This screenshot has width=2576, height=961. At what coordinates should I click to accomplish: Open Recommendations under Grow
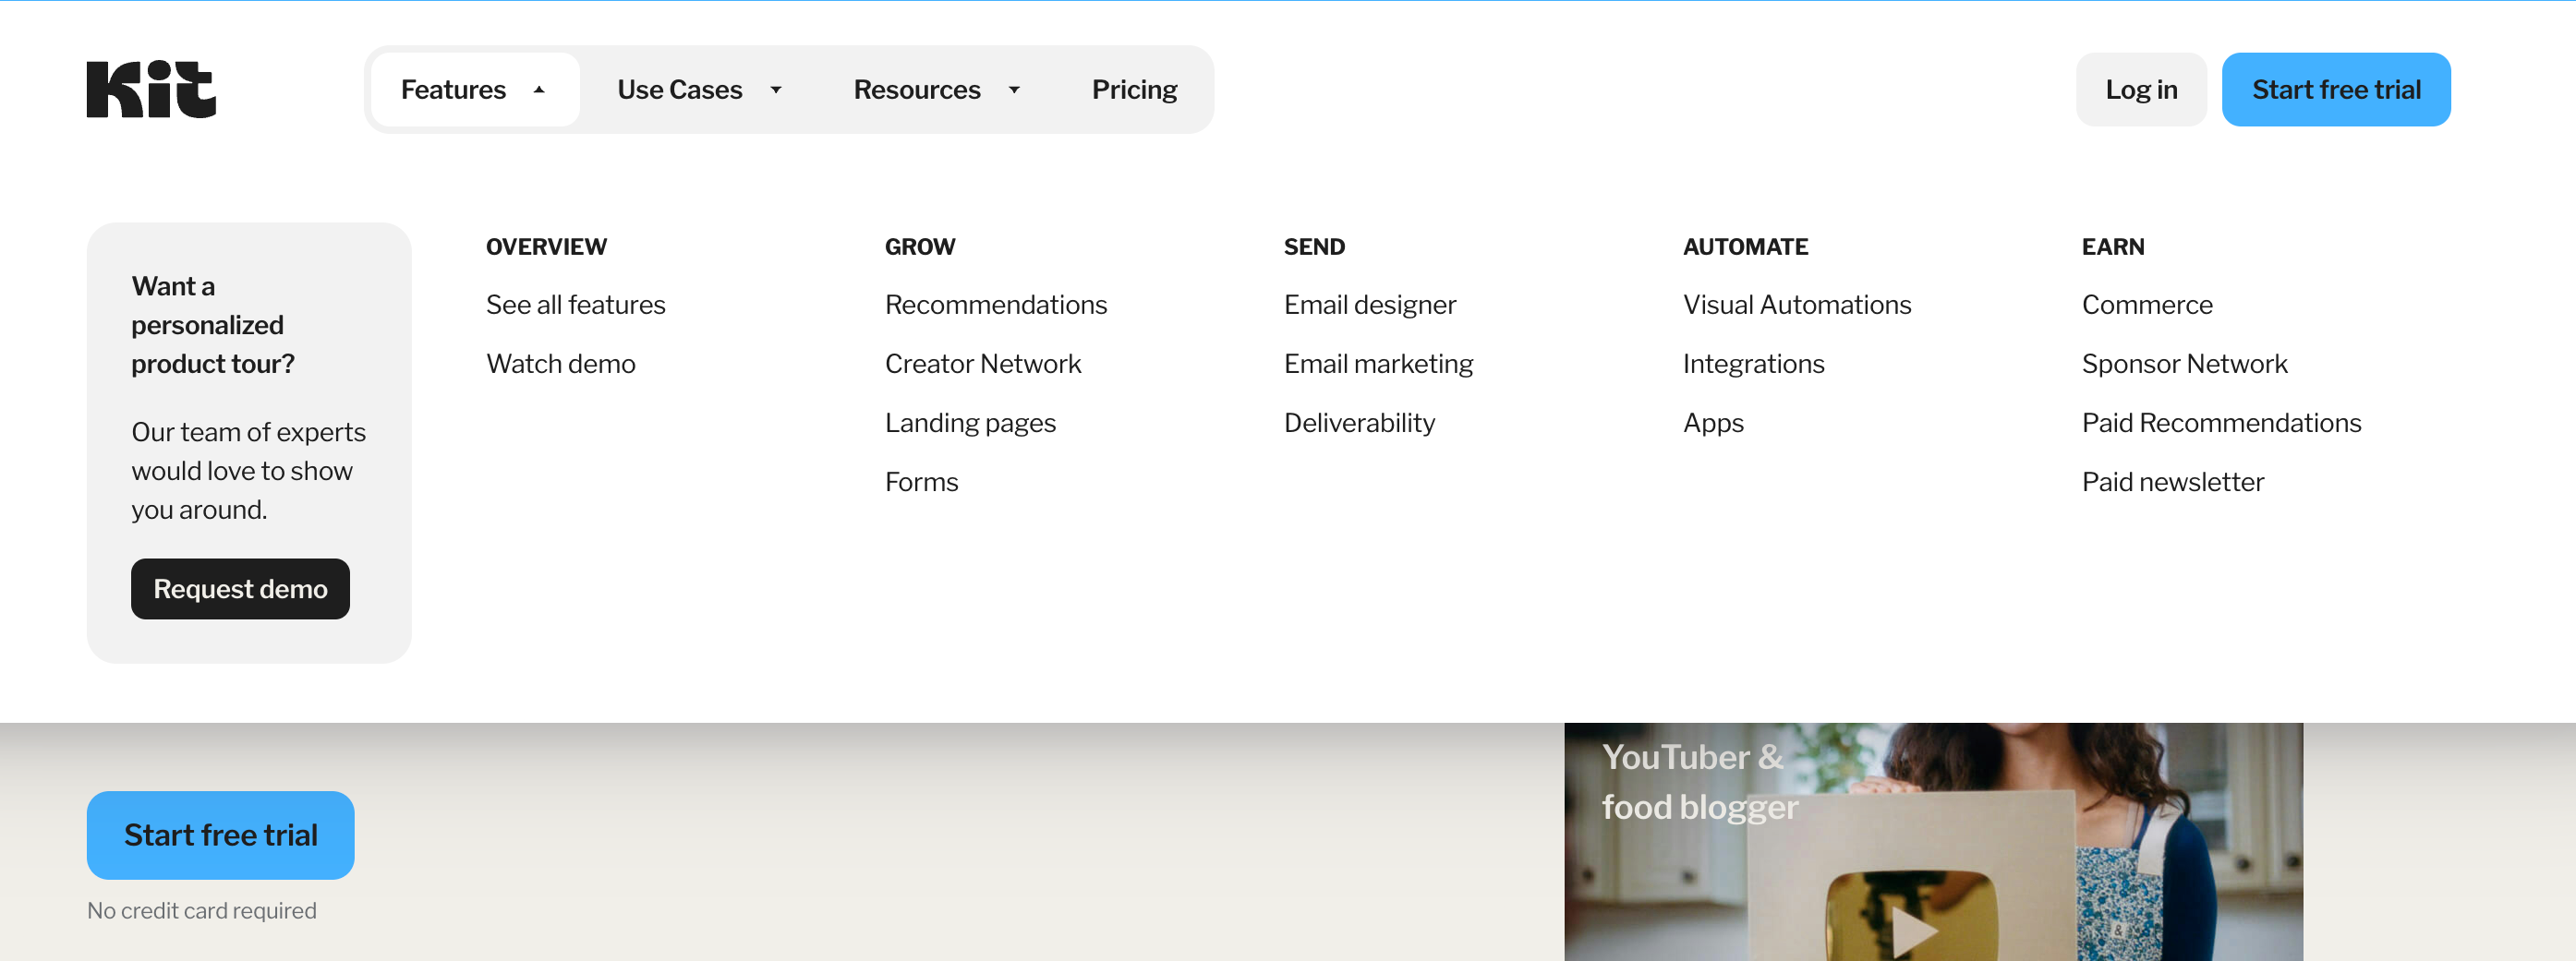(995, 305)
